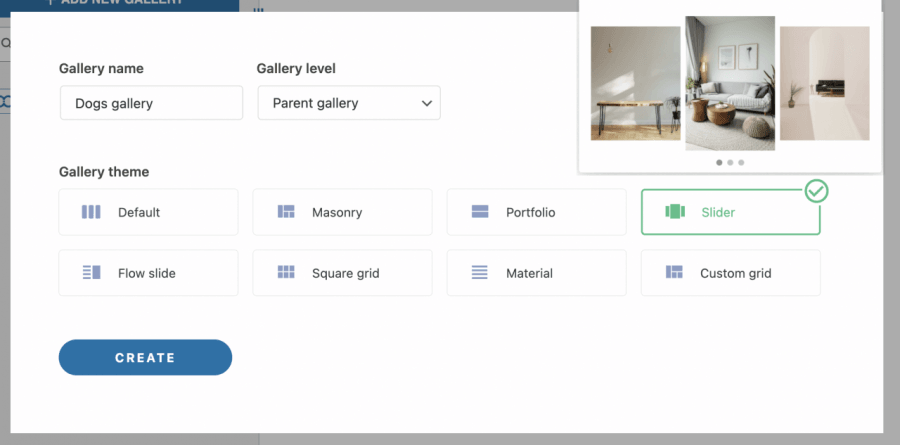The height and width of the screenshot is (445, 900).
Task: Click the center living room sofa image
Action: (730, 83)
